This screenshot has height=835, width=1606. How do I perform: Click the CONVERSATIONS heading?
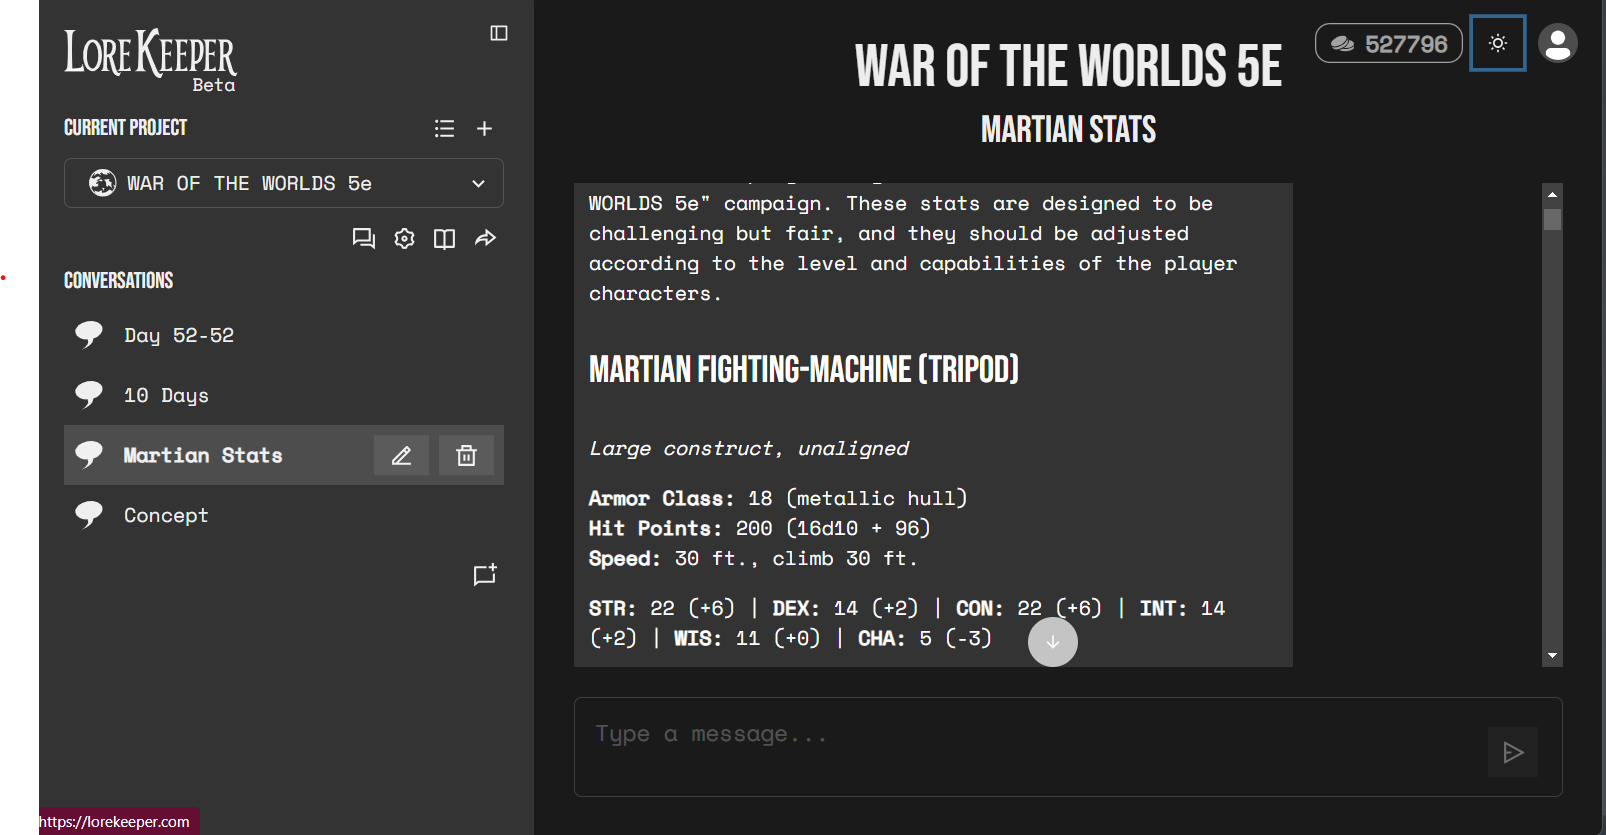119,281
